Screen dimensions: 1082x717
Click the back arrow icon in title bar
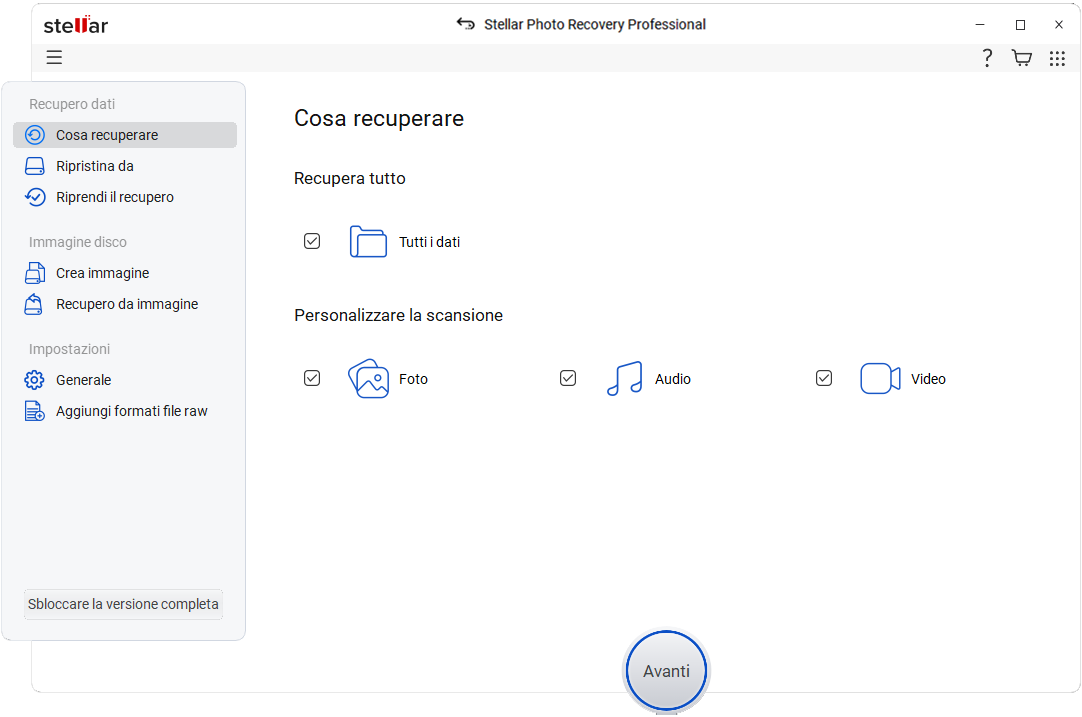point(466,24)
